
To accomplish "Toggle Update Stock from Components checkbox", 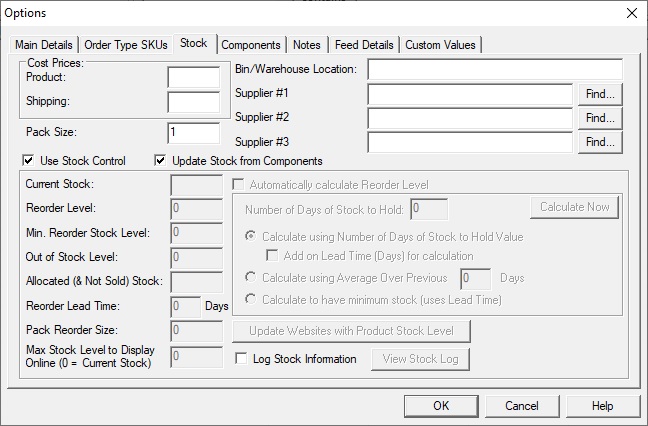I will (x=160, y=160).
